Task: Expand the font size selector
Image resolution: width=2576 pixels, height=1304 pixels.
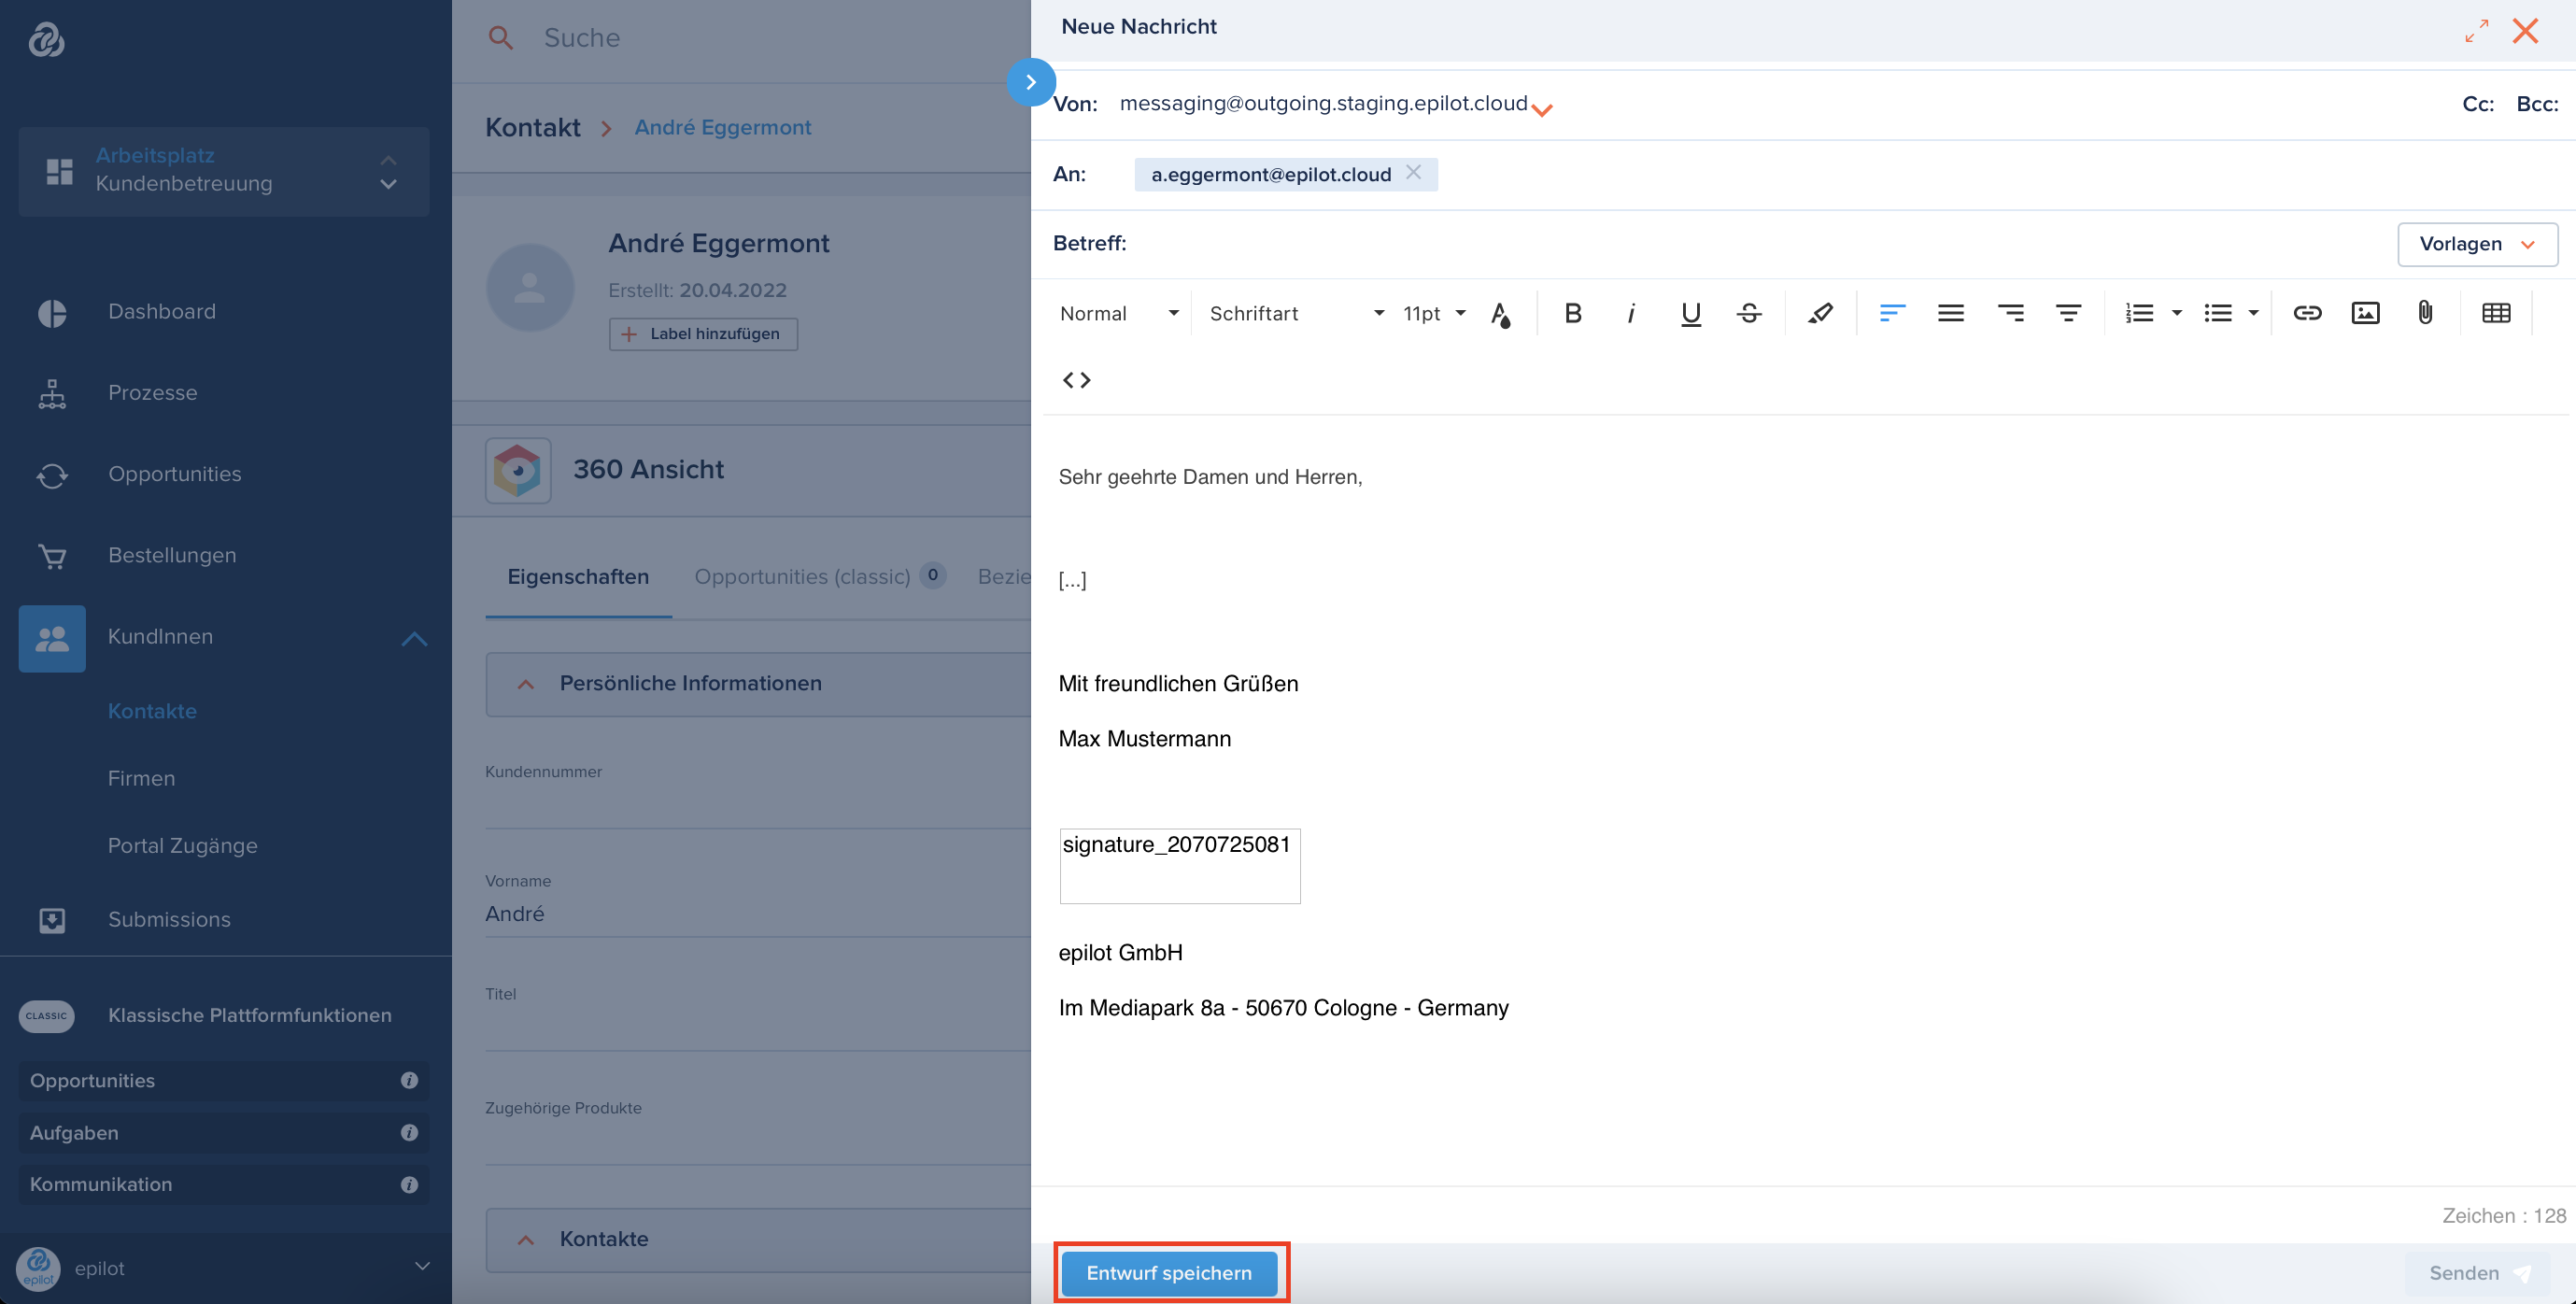Action: tap(1434, 313)
